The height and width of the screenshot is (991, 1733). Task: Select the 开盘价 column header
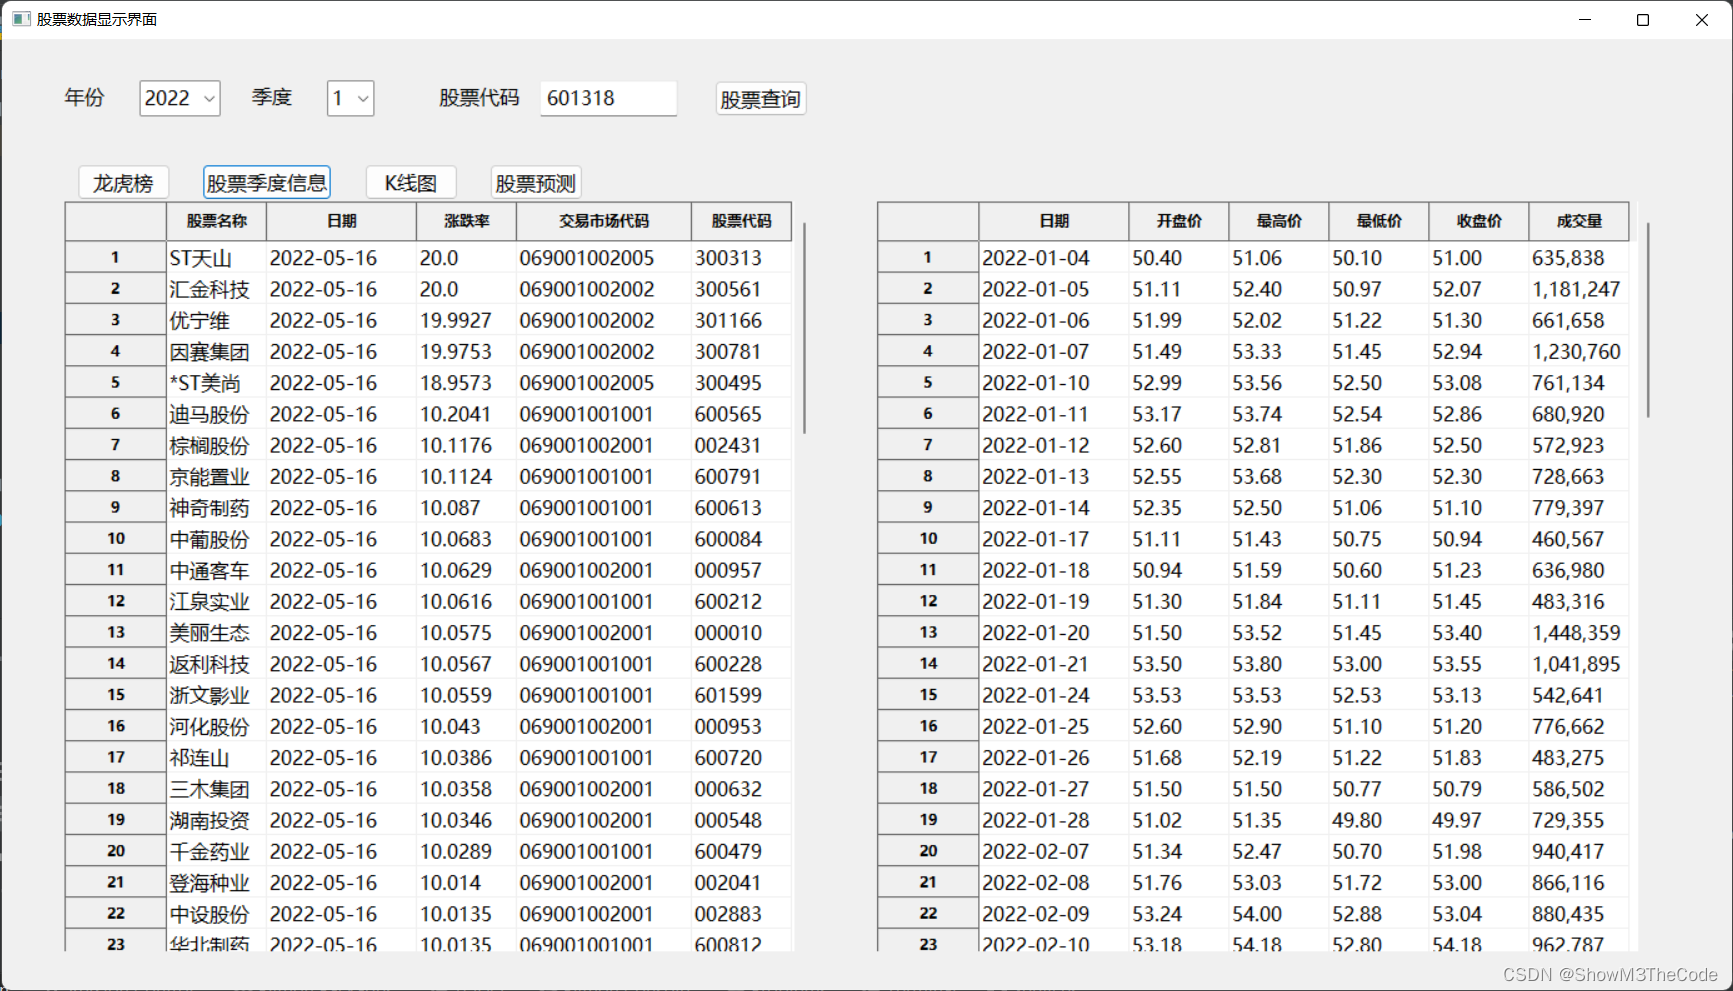[x=1179, y=221]
